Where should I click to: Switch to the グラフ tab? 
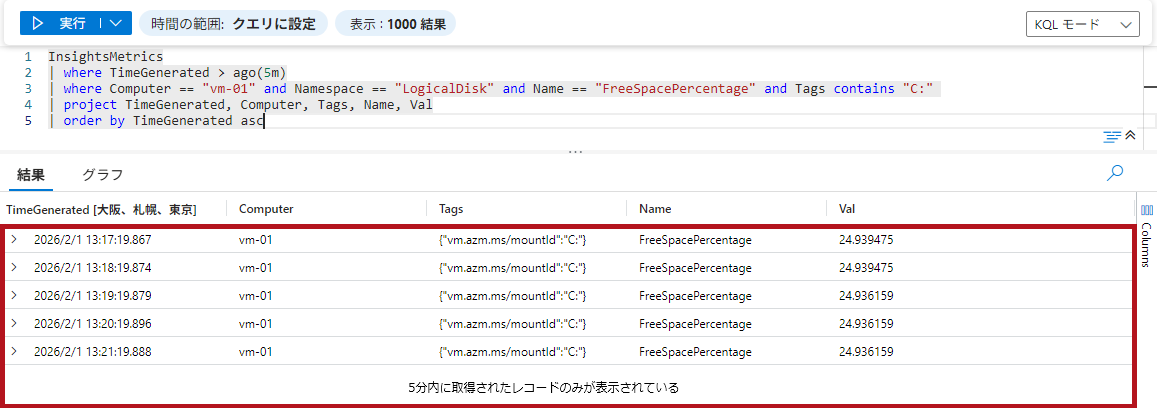pyautogui.click(x=102, y=174)
